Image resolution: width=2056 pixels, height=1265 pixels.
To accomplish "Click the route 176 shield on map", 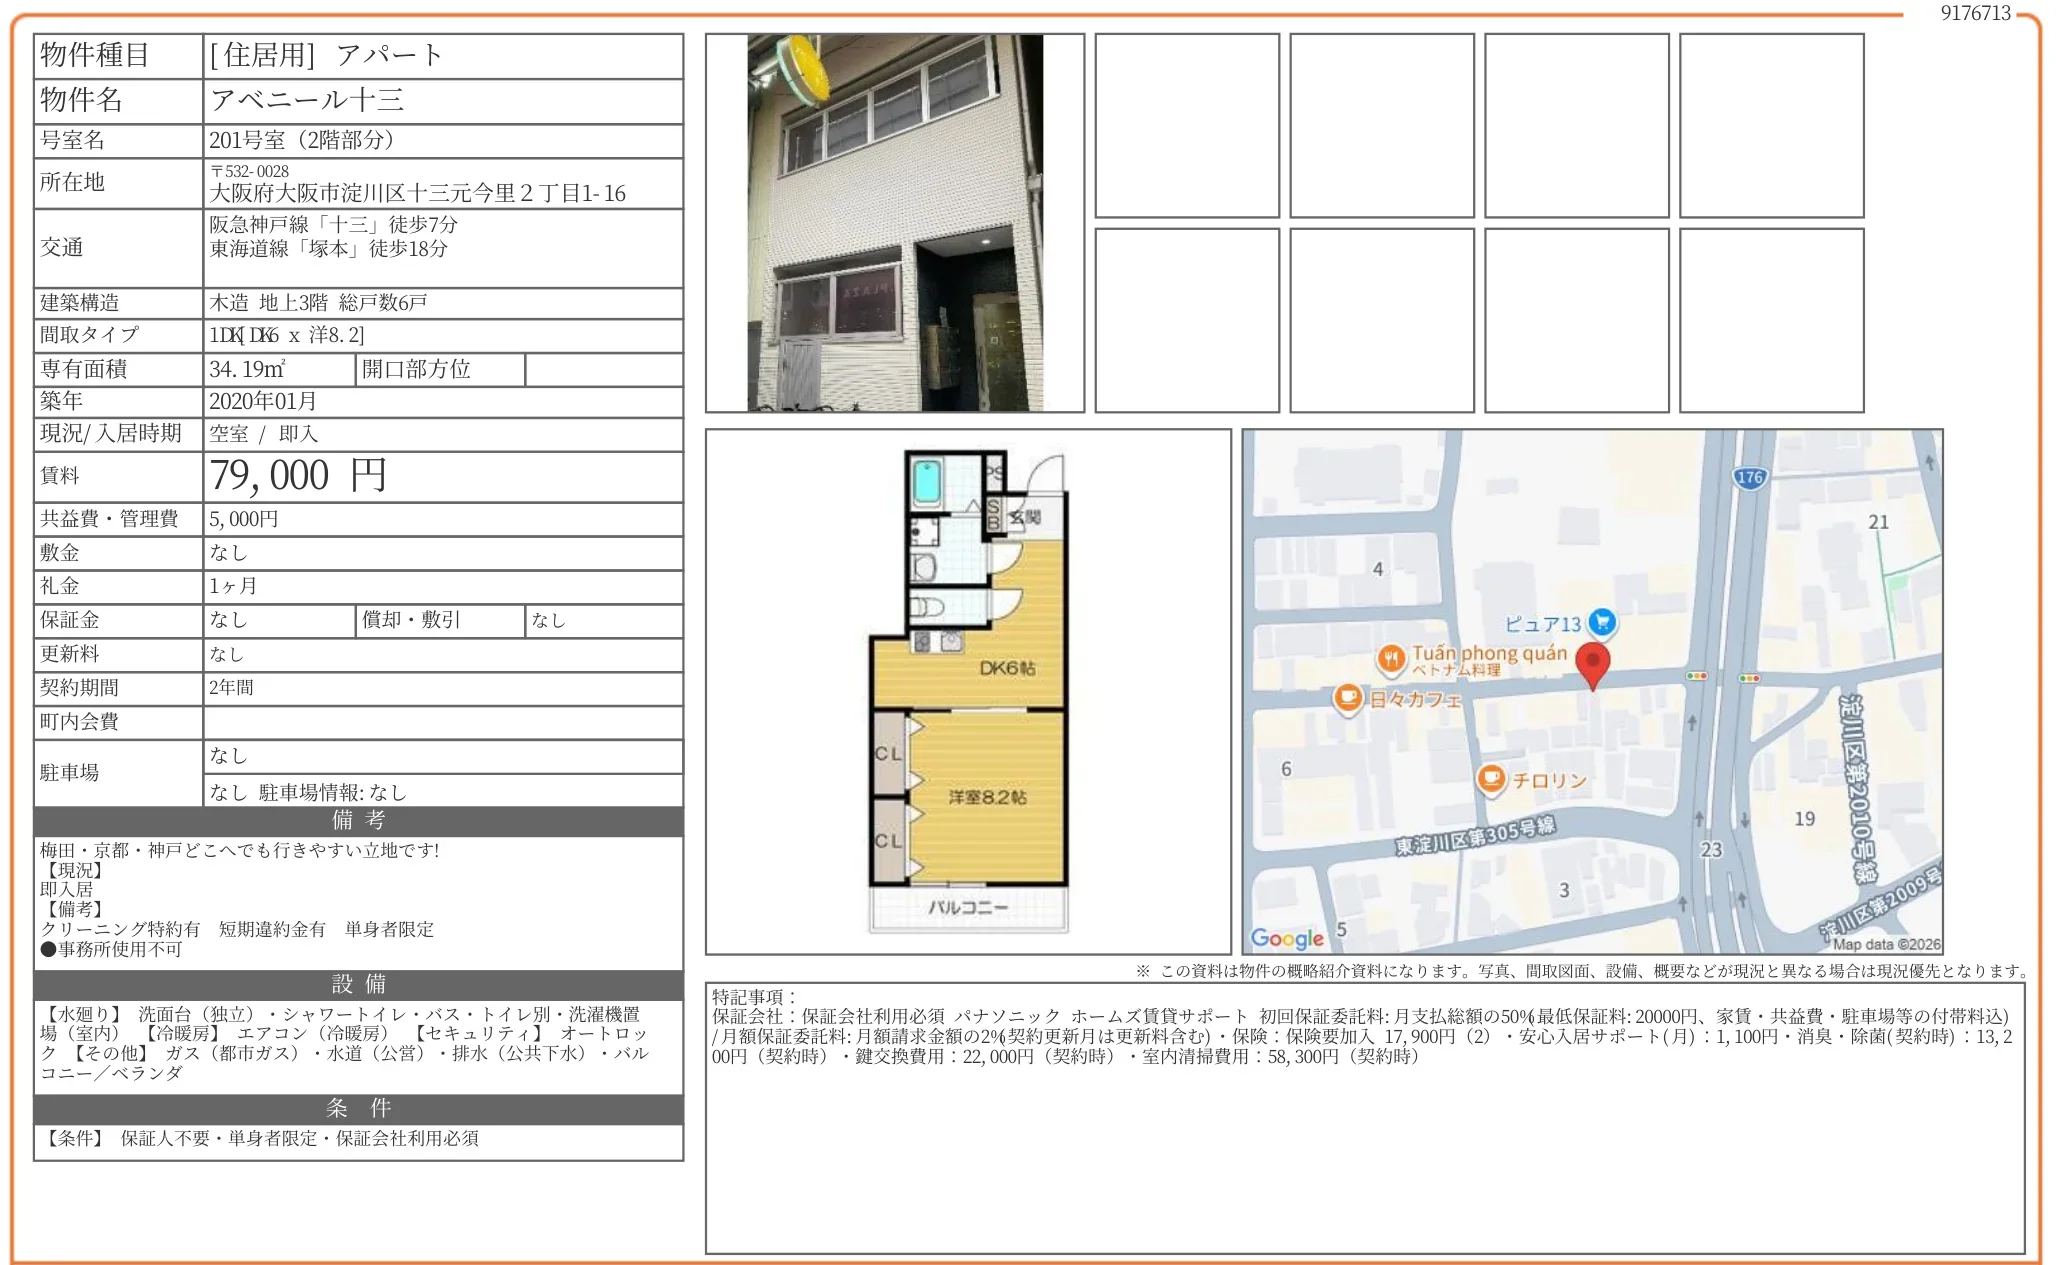I will click(1749, 478).
